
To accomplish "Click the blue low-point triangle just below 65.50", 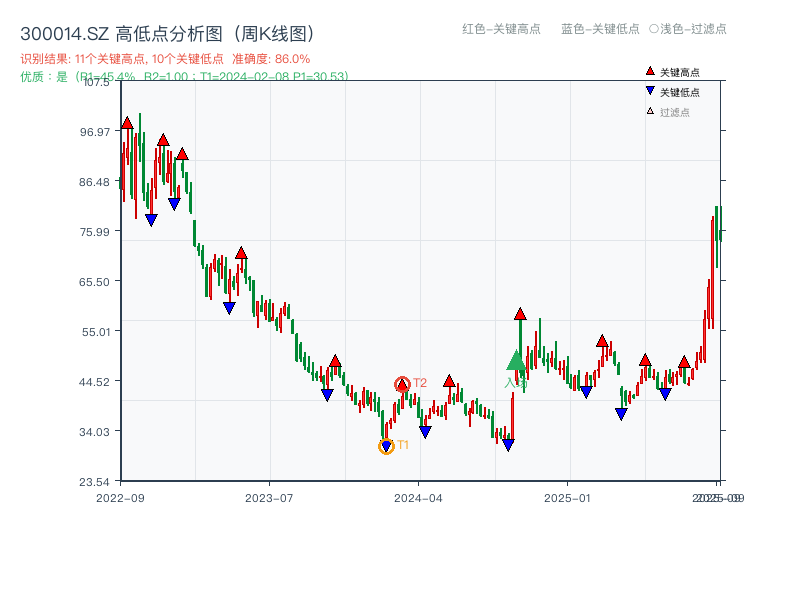I will coord(229,308).
